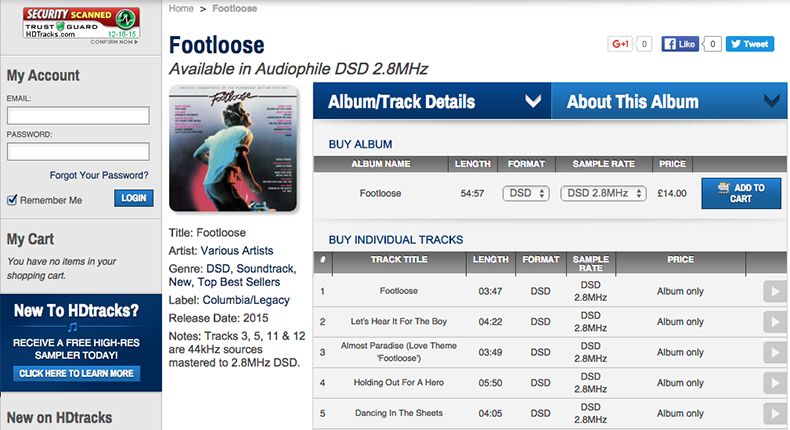Expand the Album/Track Details chevron
This screenshot has height=430, width=790.
pyautogui.click(x=532, y=101)
